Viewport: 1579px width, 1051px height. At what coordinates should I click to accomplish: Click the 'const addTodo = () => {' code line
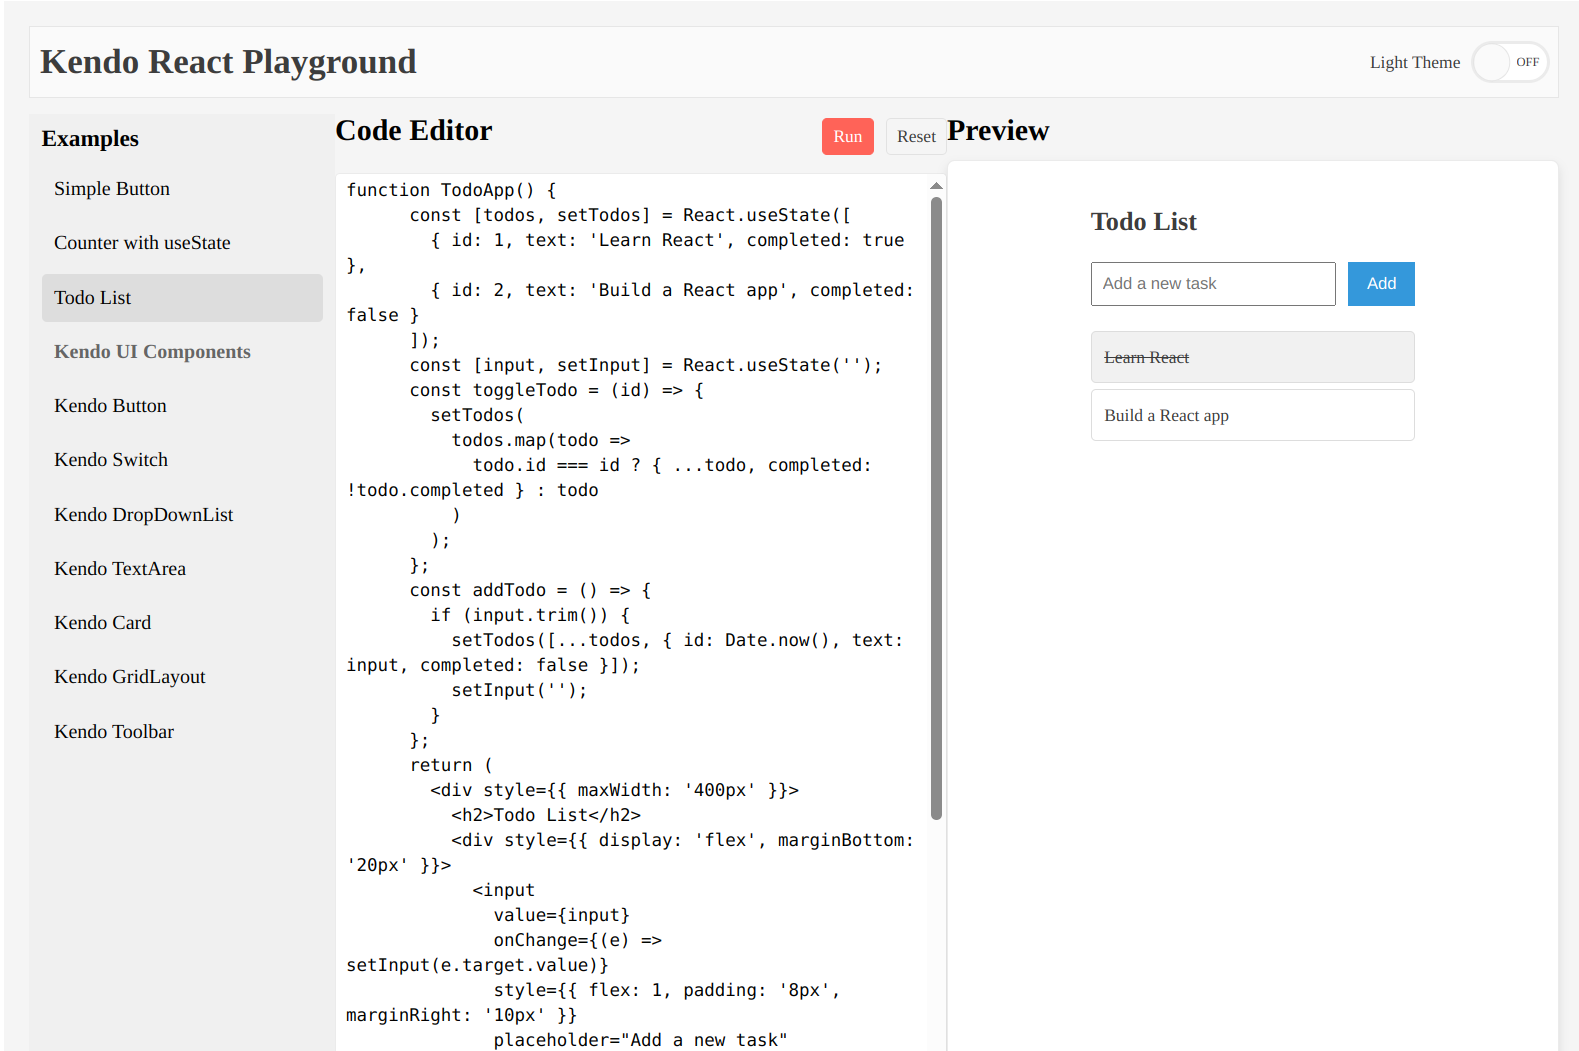coord(530,590)
